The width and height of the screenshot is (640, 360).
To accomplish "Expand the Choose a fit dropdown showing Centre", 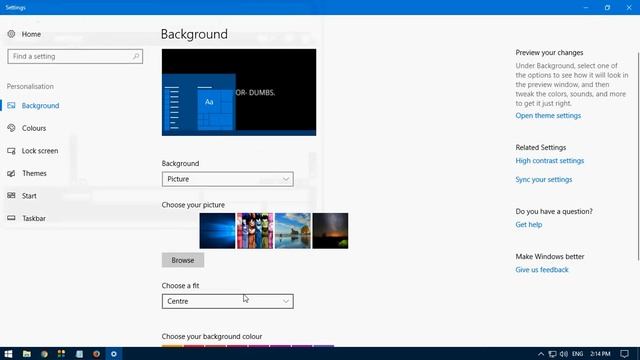I will [x=227, y=301].
